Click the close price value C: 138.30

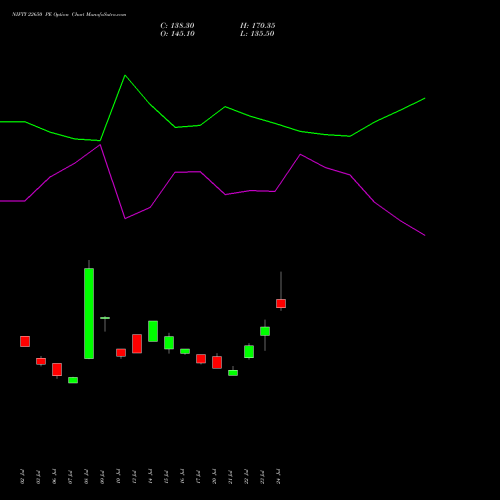point(177,26)
